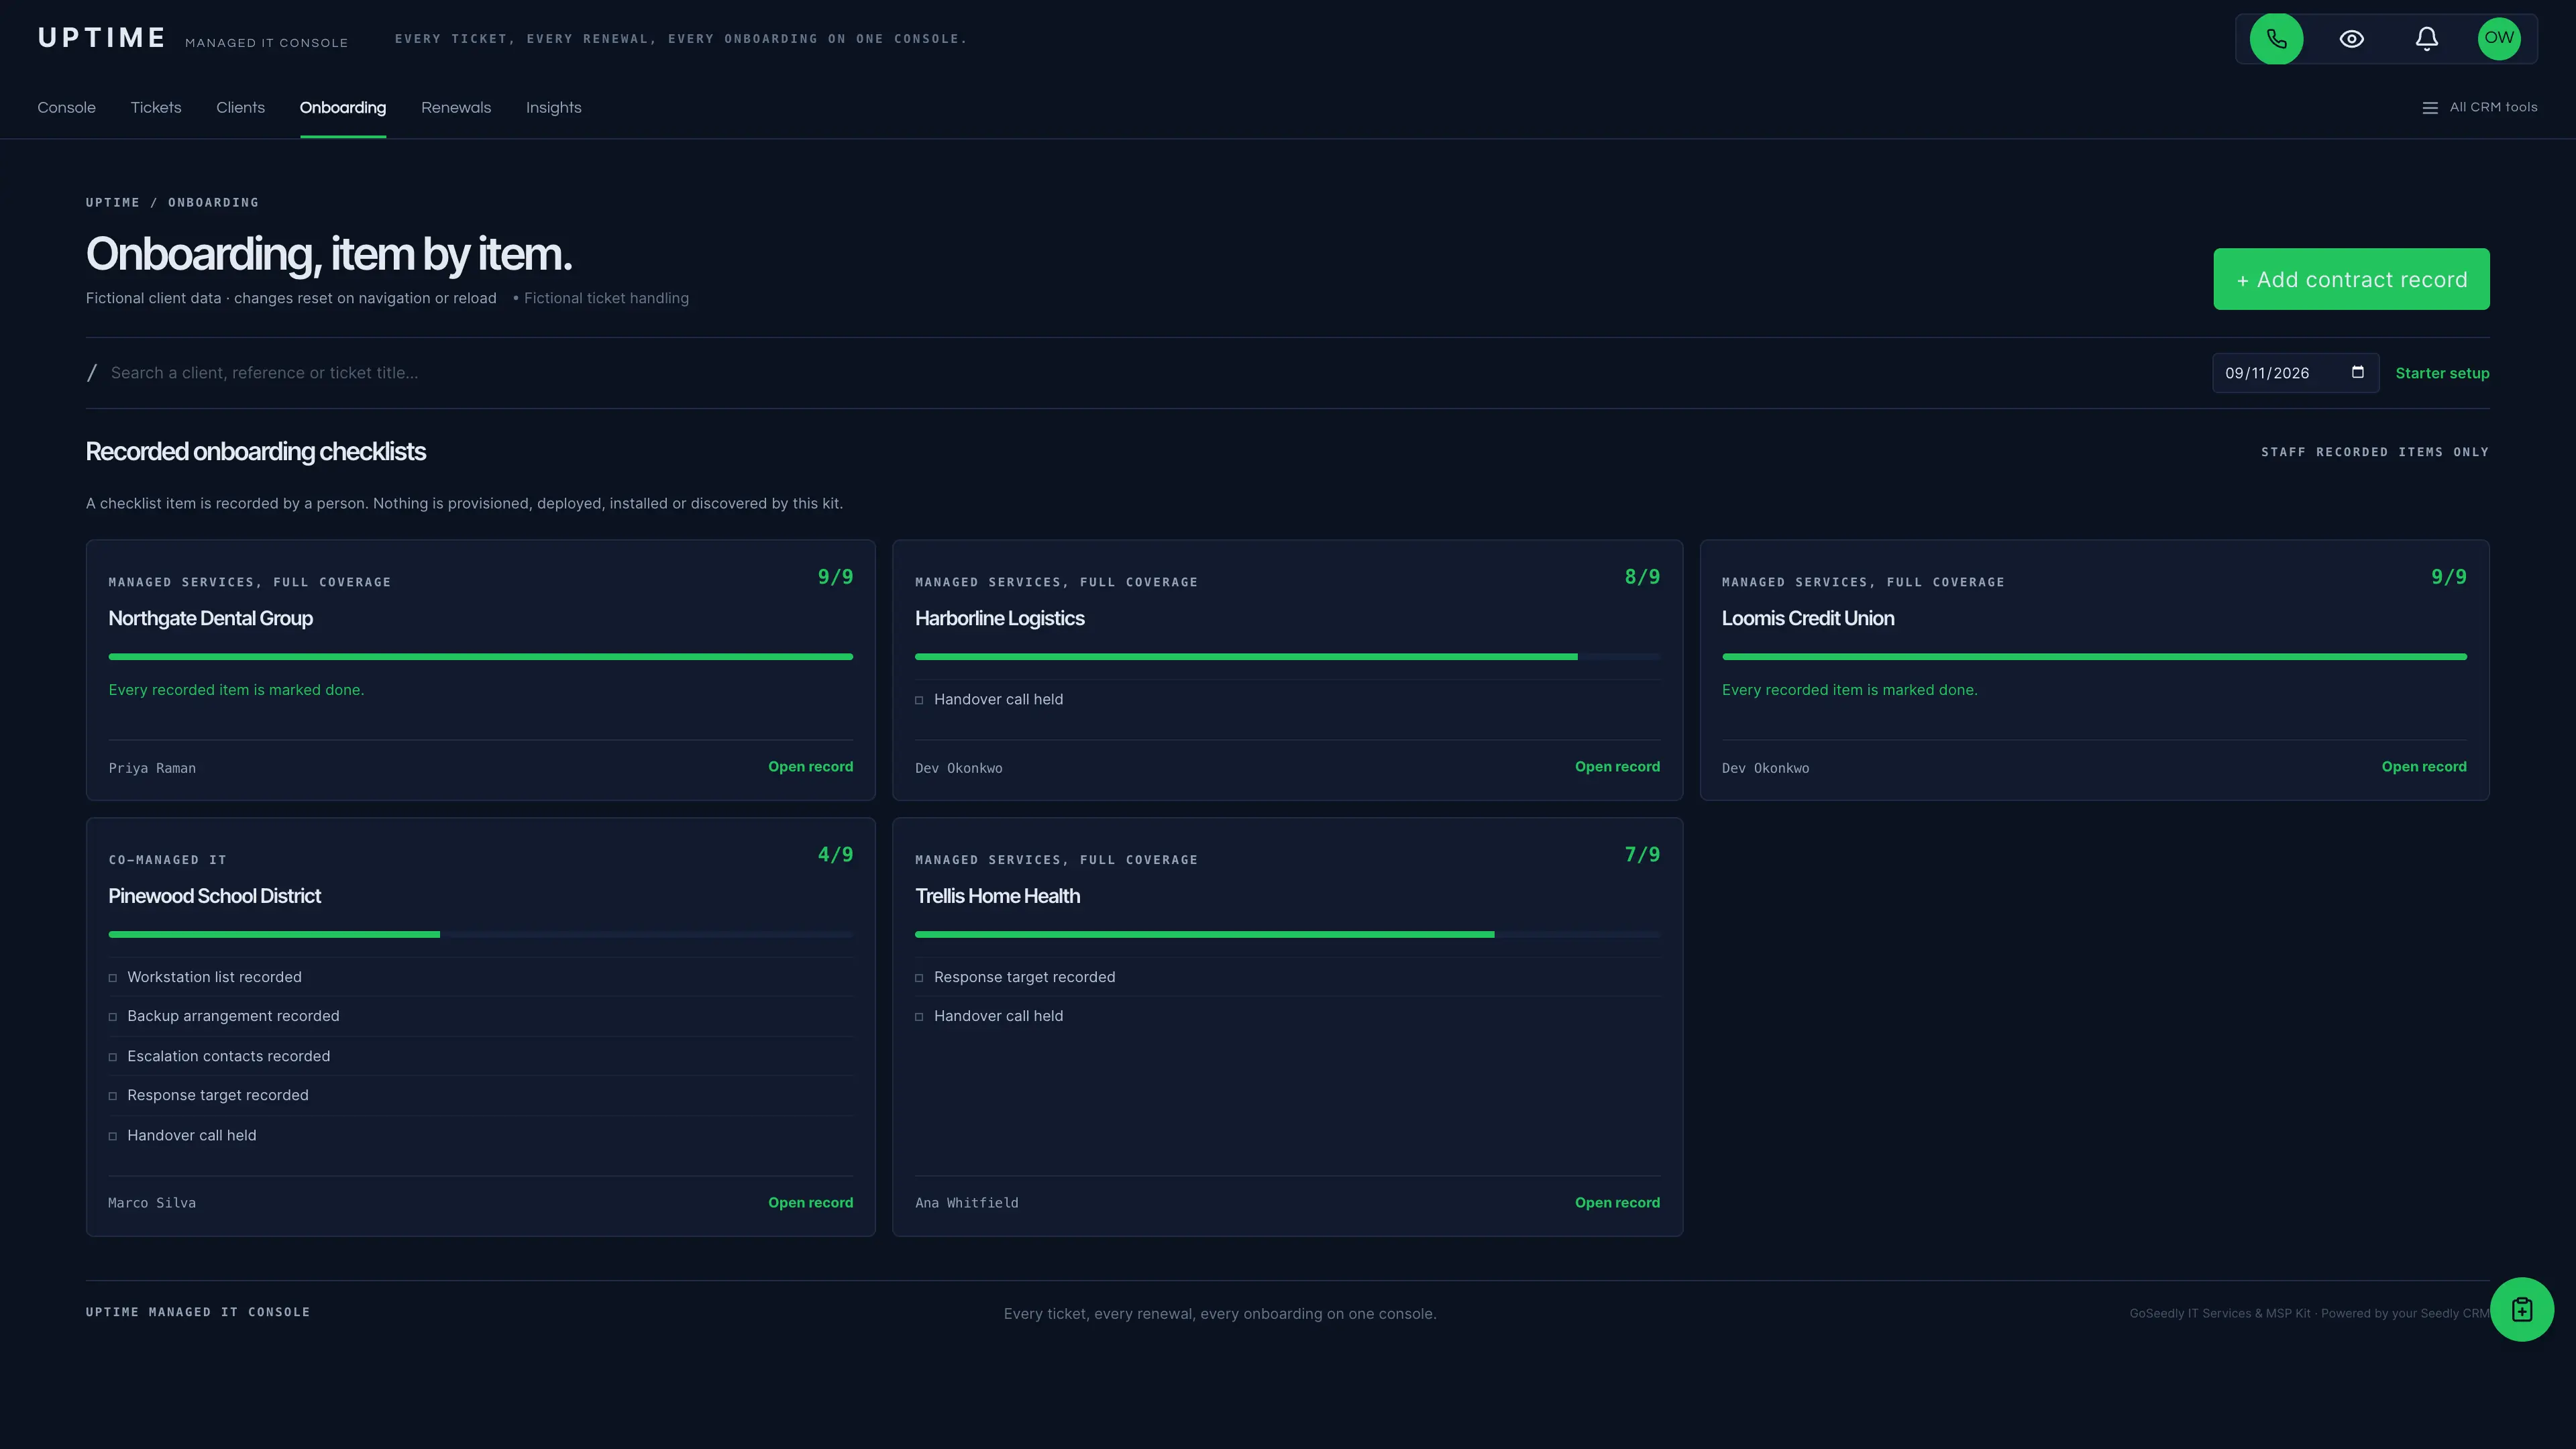Open record for Loomis Credit Union
The width and height of the screenshot is (2576, 1449).
click(x=2424, y=767)
